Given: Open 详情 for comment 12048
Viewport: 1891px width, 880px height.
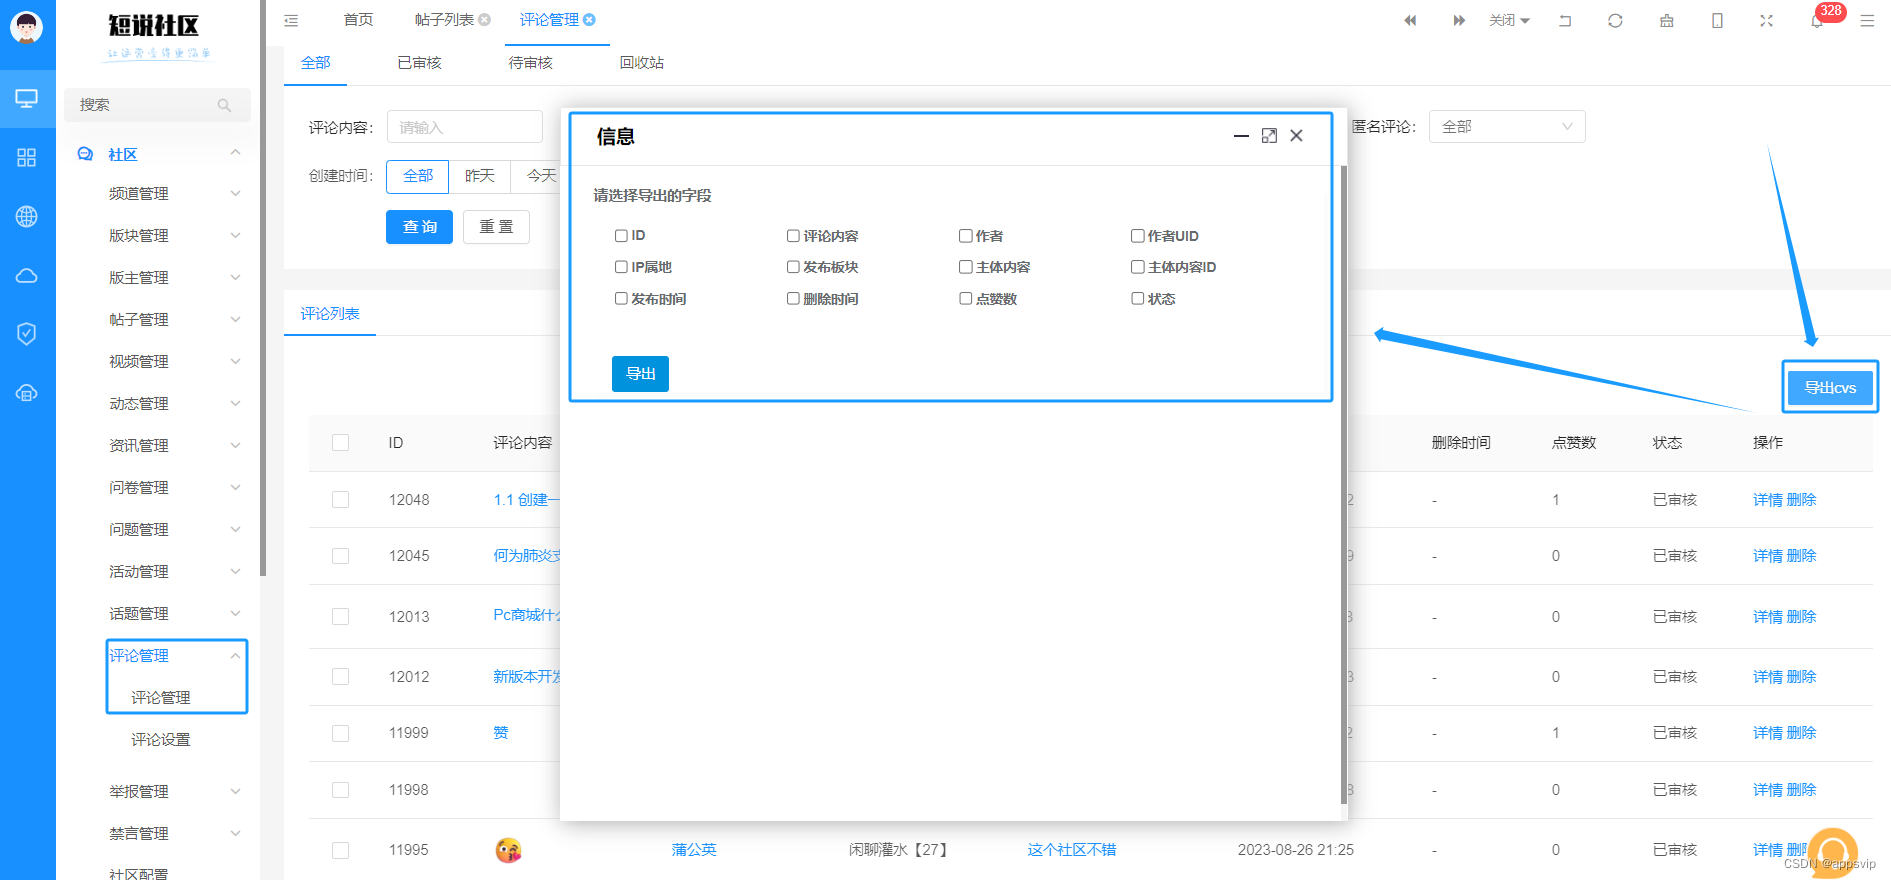Looking at the screenshot, I should pos(1767,500).
